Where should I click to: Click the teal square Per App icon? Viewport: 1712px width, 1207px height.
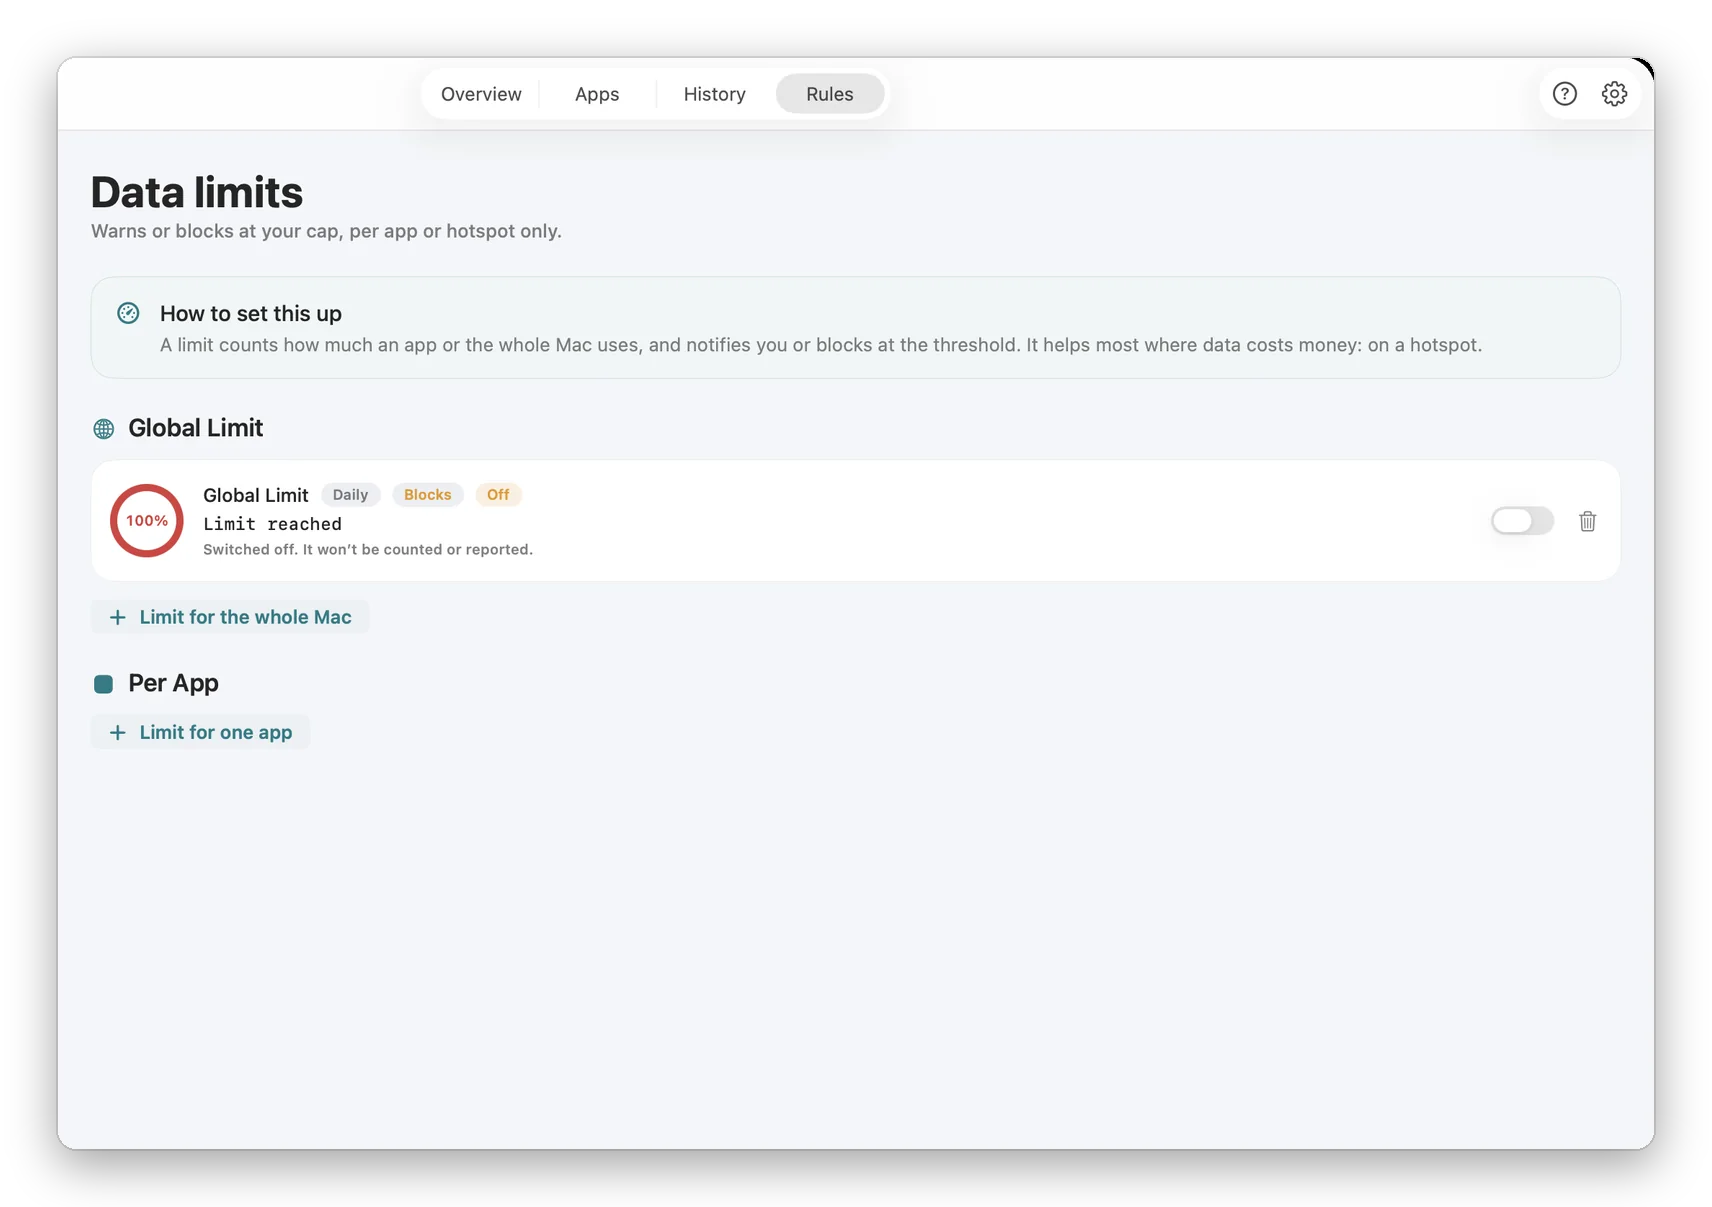pyautogui.click(x=103, y=684)
